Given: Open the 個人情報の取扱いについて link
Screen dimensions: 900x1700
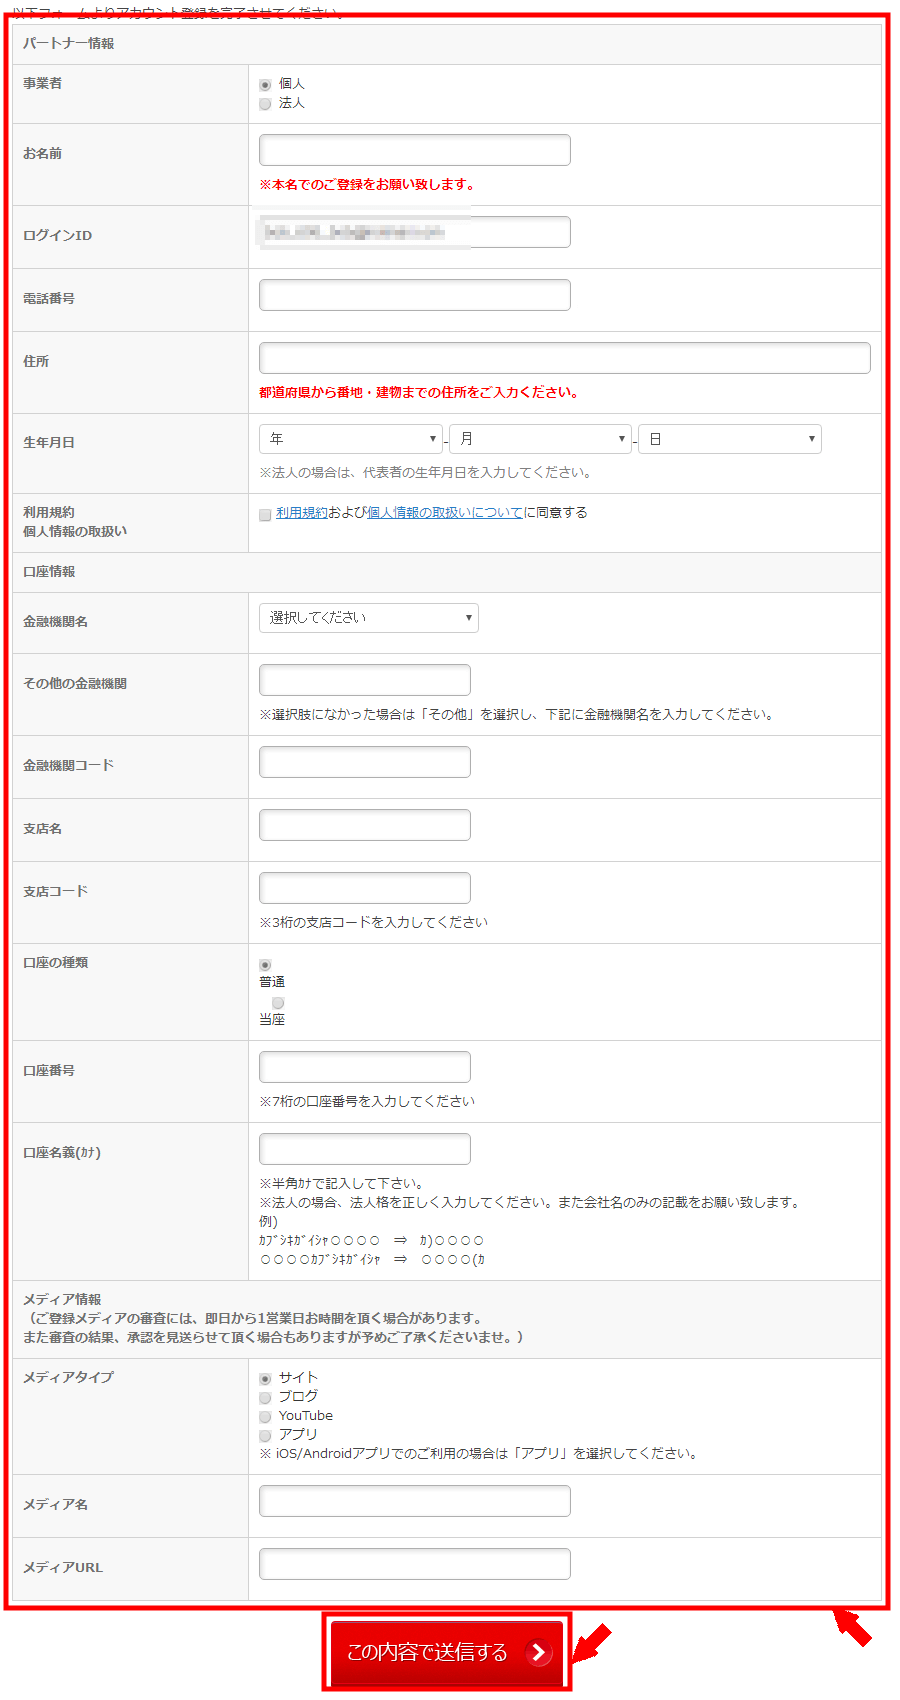Looking at the screenshot, I should tap(445, 512).
